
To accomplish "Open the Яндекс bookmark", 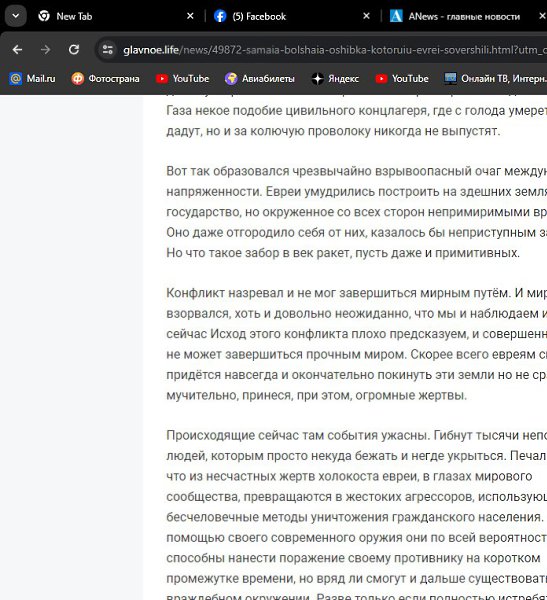I will [x=335, y=78].
